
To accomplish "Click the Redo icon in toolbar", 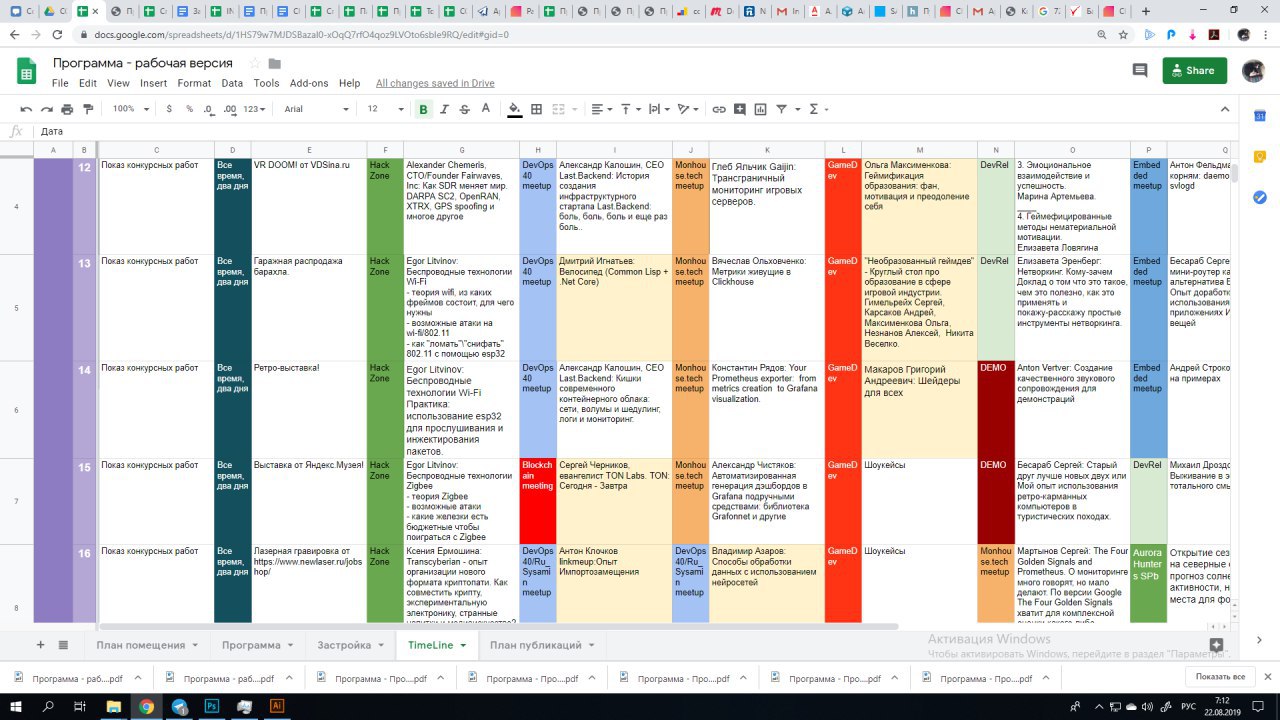I will 46,109.
